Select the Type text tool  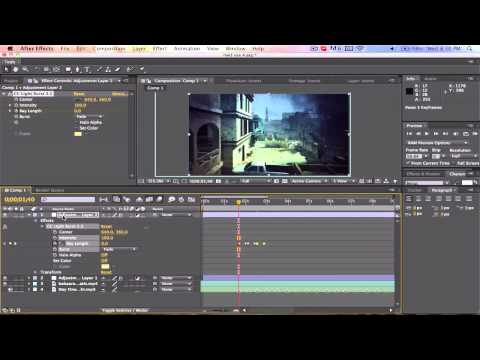[x=87, y=69]
